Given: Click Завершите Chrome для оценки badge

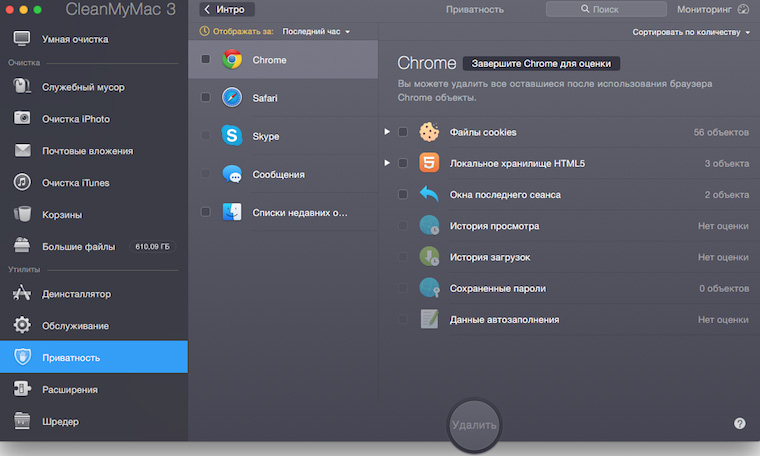Looking at the screenshot, I should coord(541,63).
